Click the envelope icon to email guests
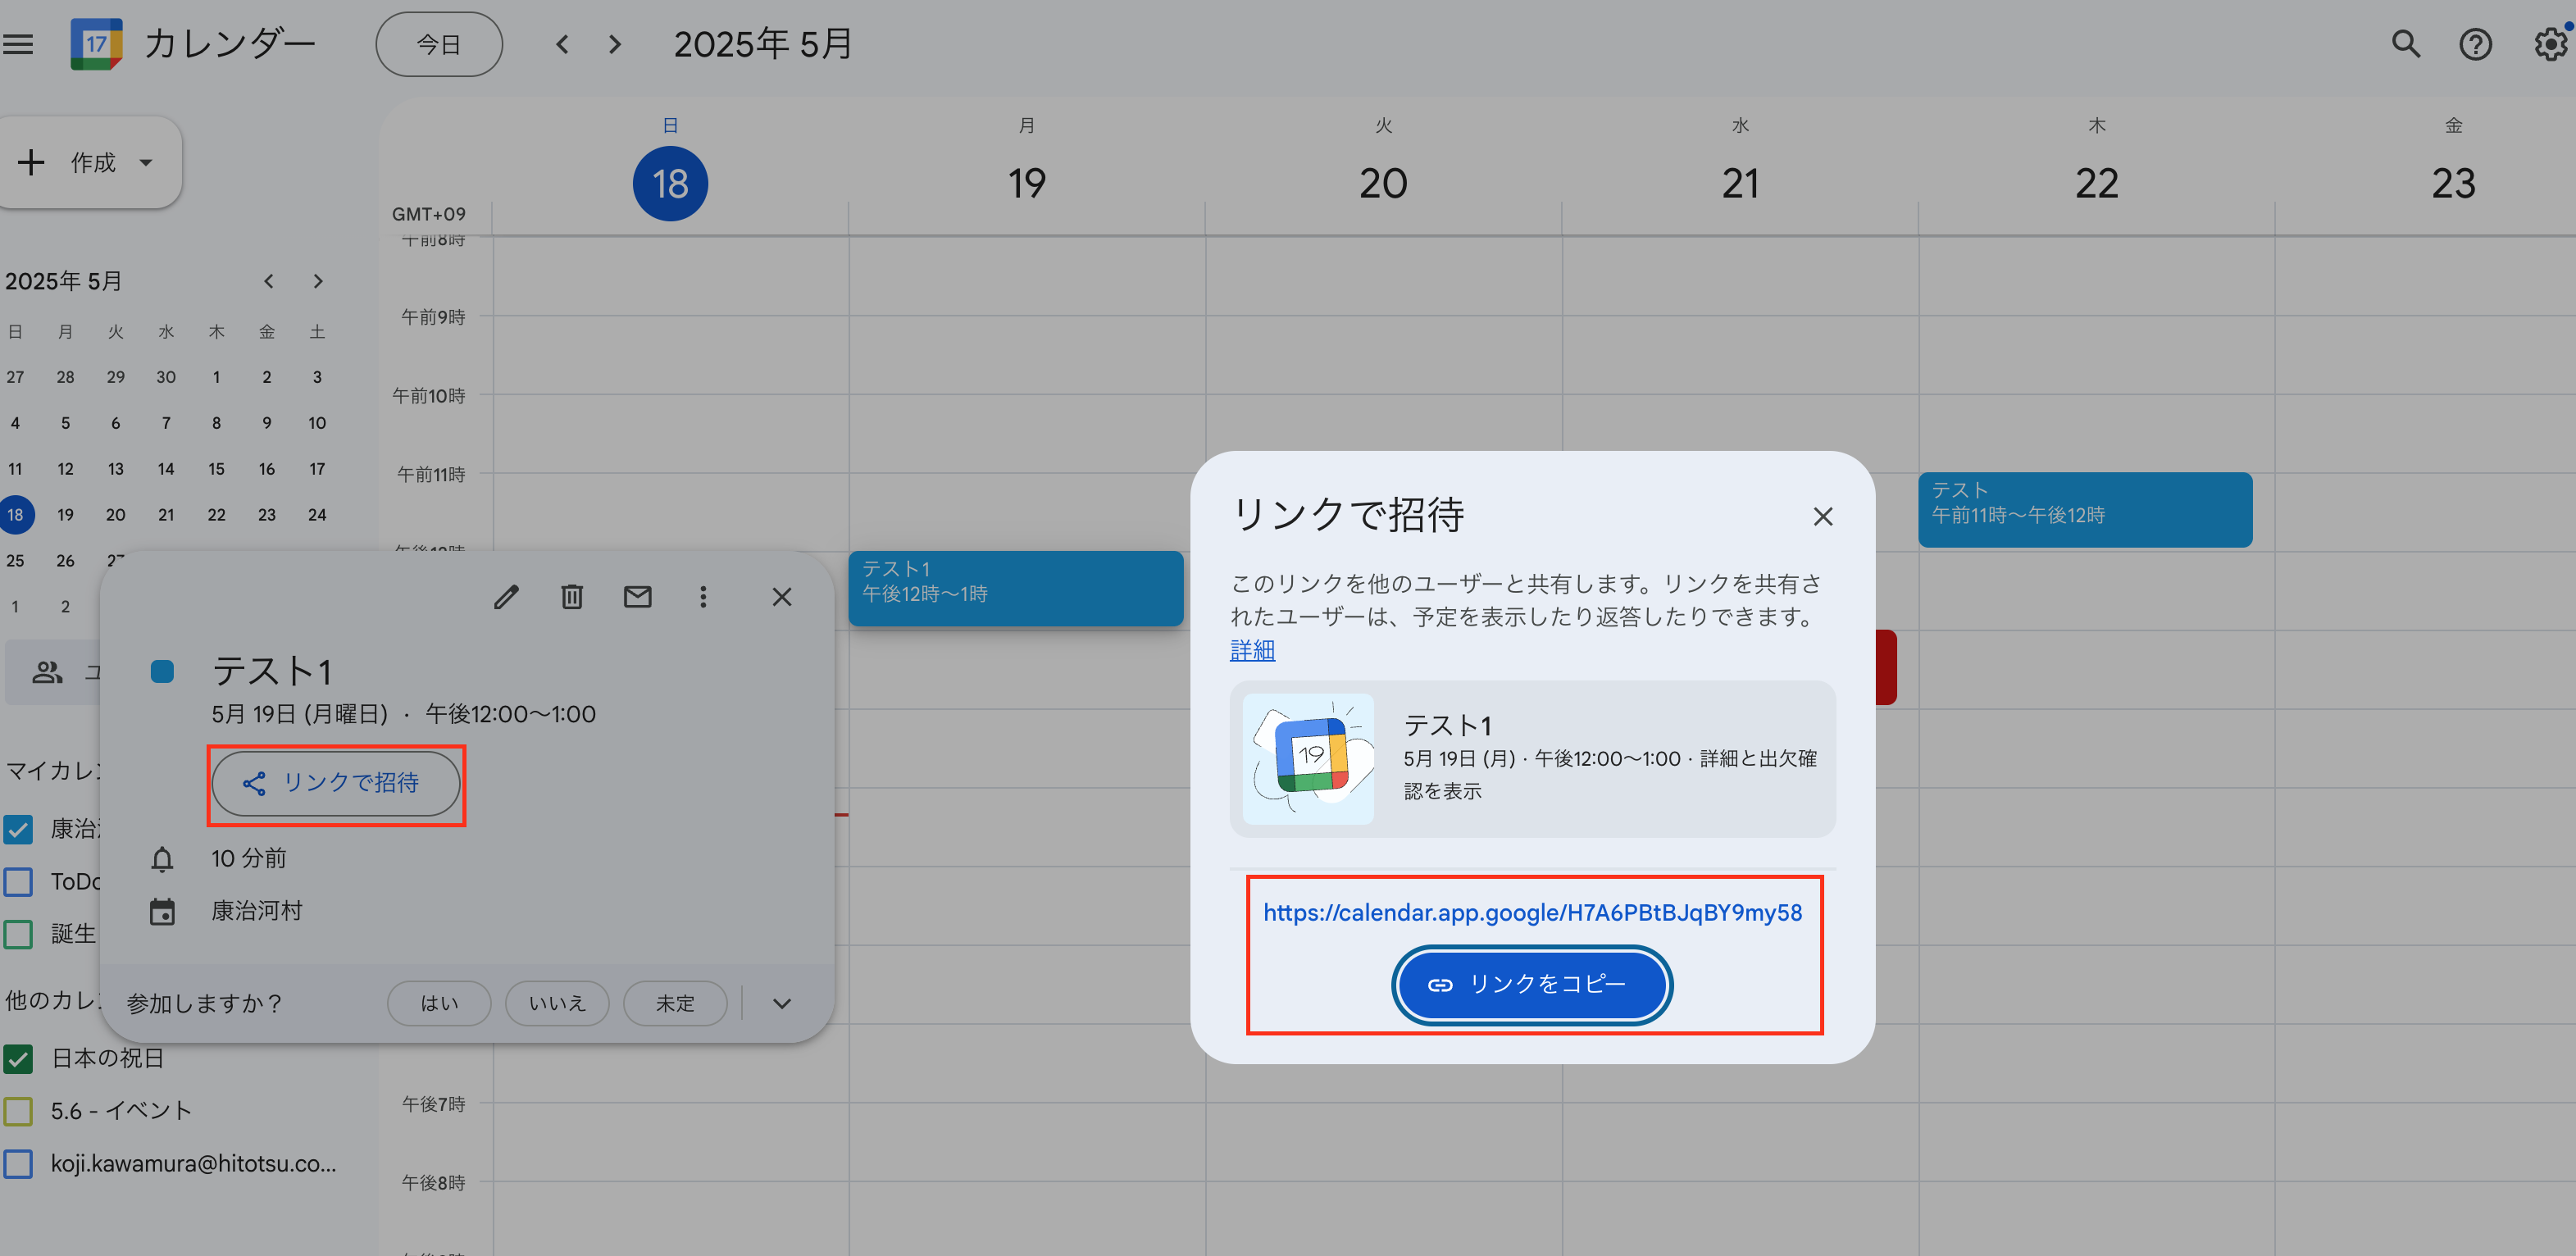The image size is (2576, 1256). click(637, 597)
